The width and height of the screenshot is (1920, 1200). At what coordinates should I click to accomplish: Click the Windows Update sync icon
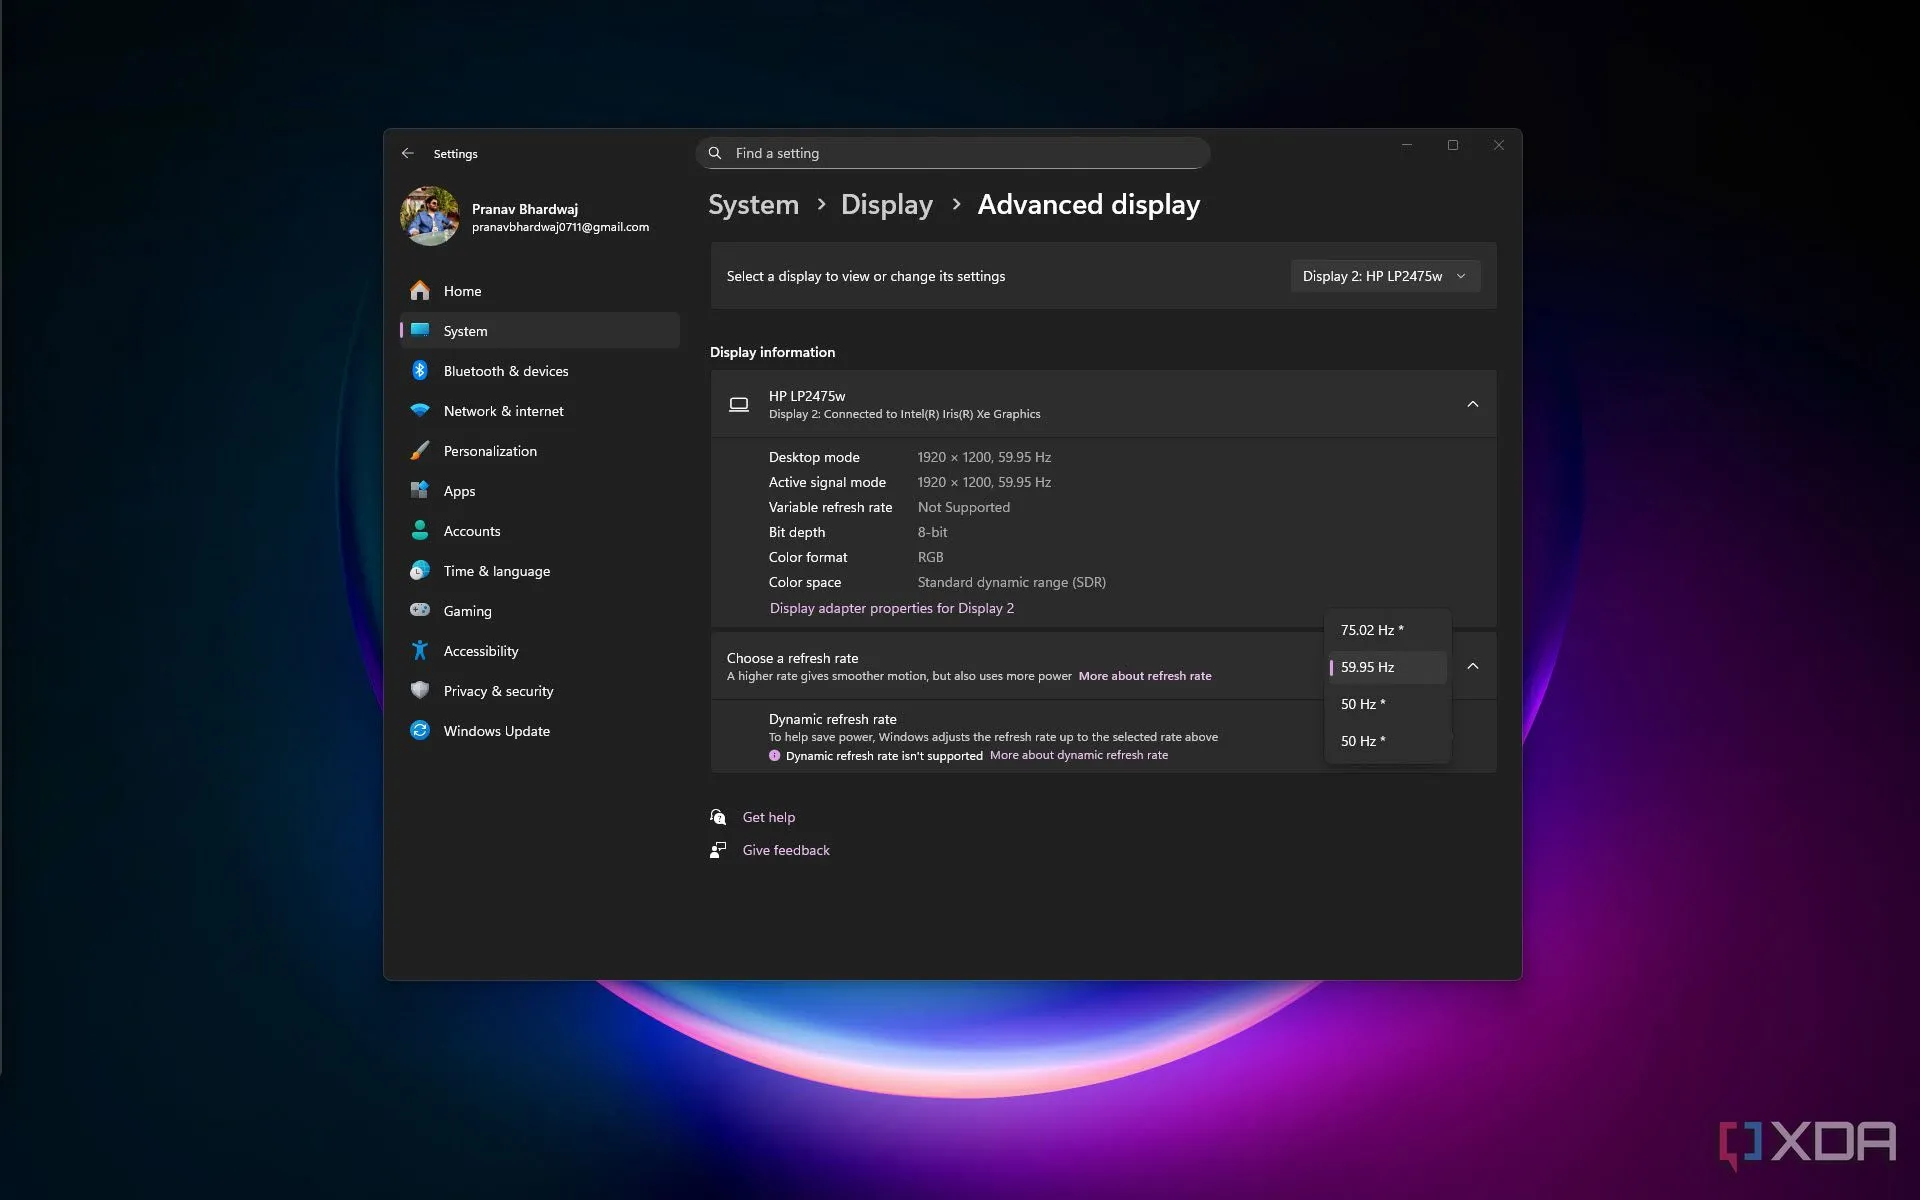pos(420,730)
